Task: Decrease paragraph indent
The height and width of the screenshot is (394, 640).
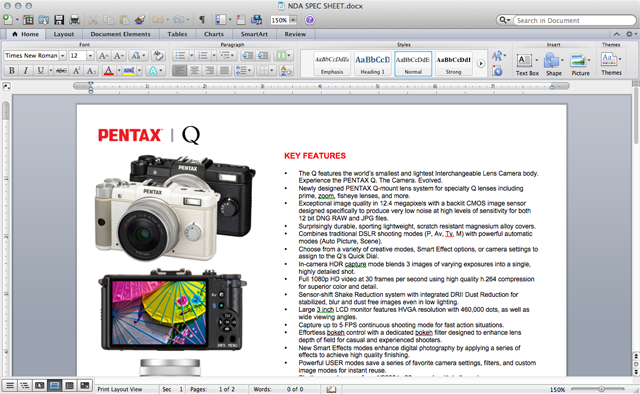Action: click(247, 56)
